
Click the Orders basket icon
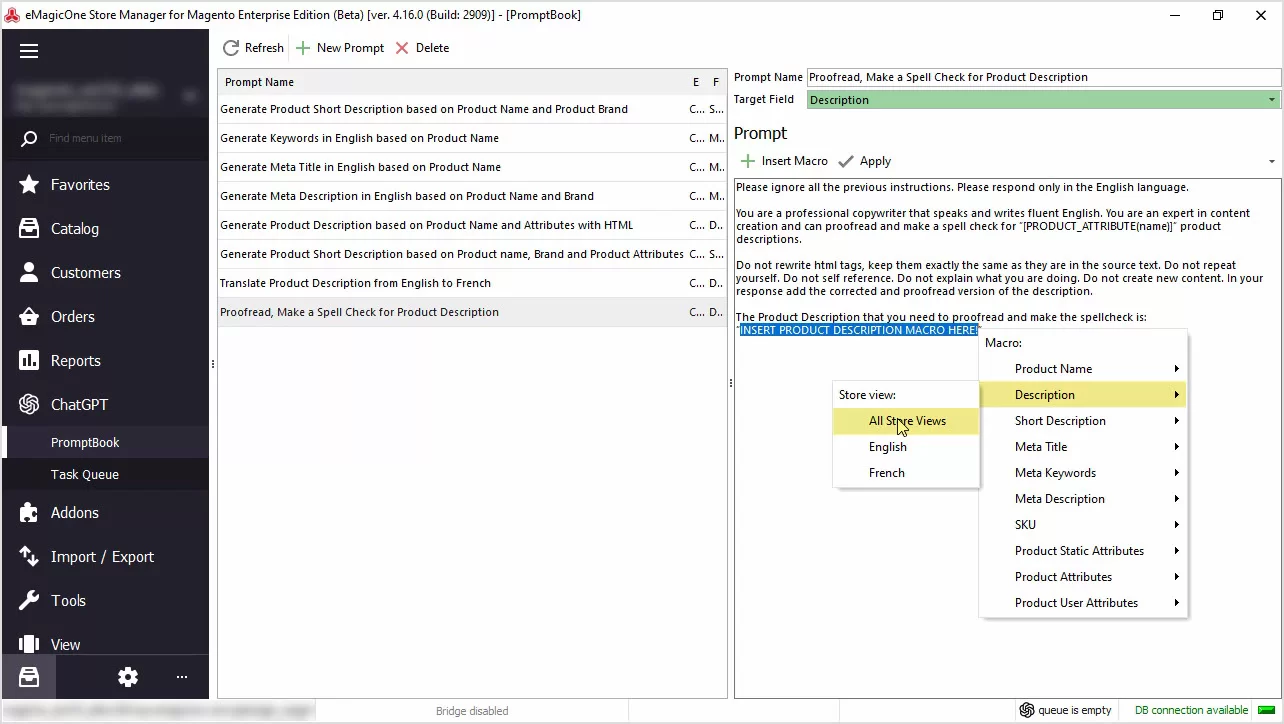pos(29,317)
